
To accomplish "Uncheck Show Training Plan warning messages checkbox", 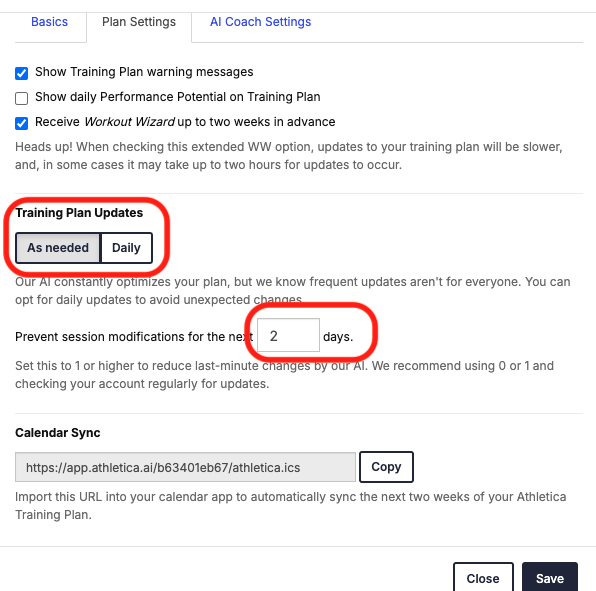I will (22, 73).
